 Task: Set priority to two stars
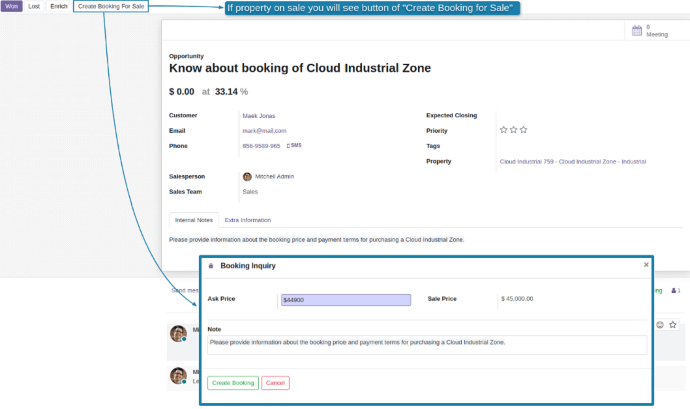point(513,130)
